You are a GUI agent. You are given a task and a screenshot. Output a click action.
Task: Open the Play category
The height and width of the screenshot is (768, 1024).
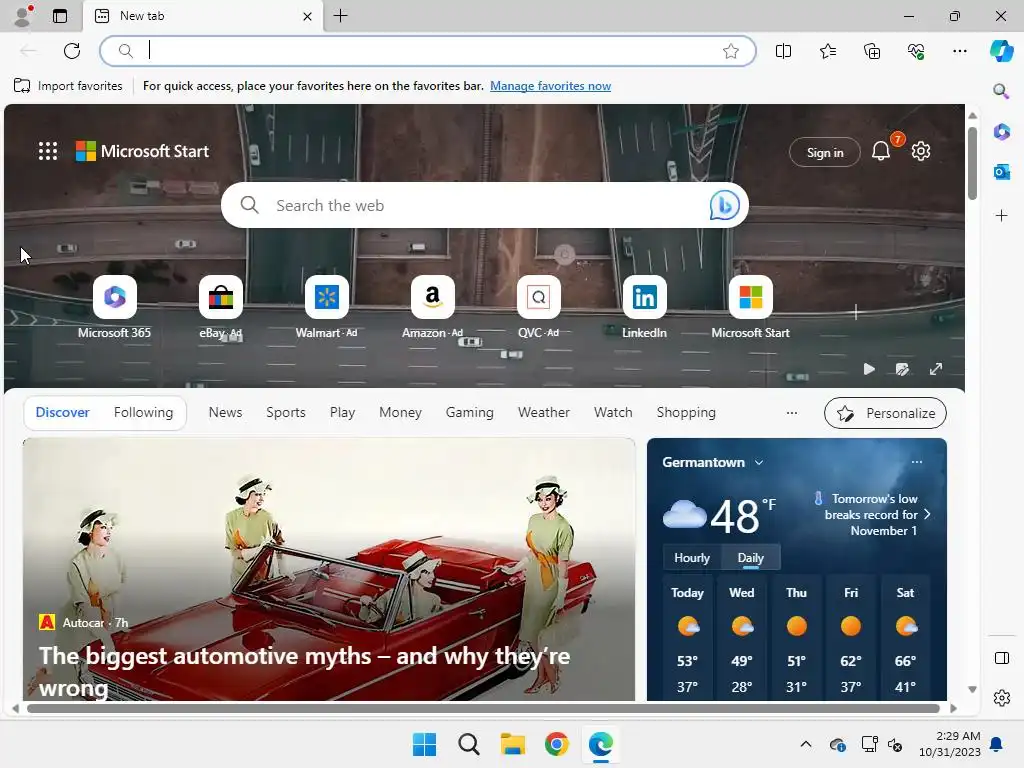pyautogui.click(x=342, y=413)
